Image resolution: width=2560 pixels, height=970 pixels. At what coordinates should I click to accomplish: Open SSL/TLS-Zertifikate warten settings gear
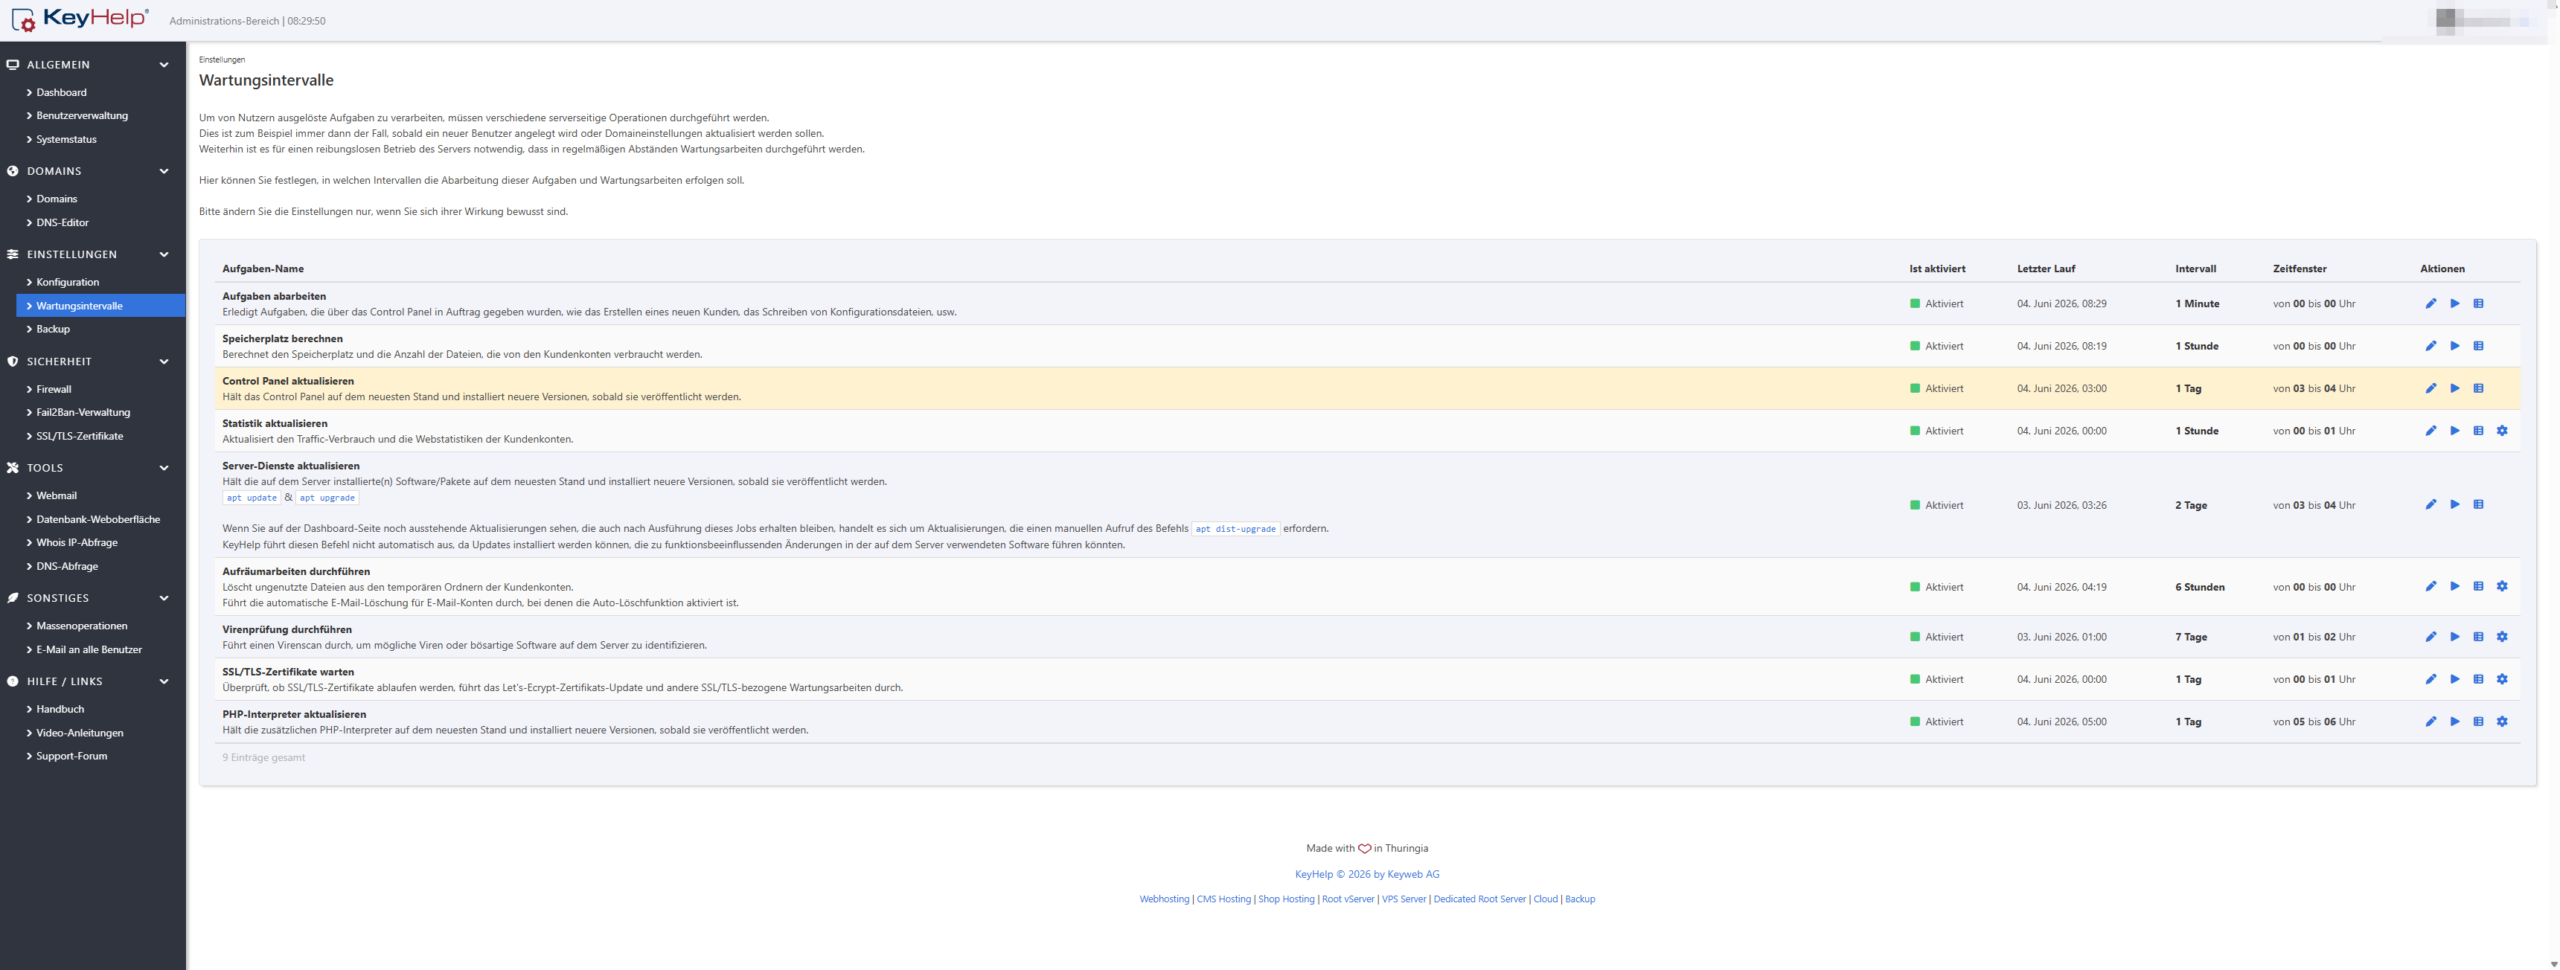tap(2503, 679)
